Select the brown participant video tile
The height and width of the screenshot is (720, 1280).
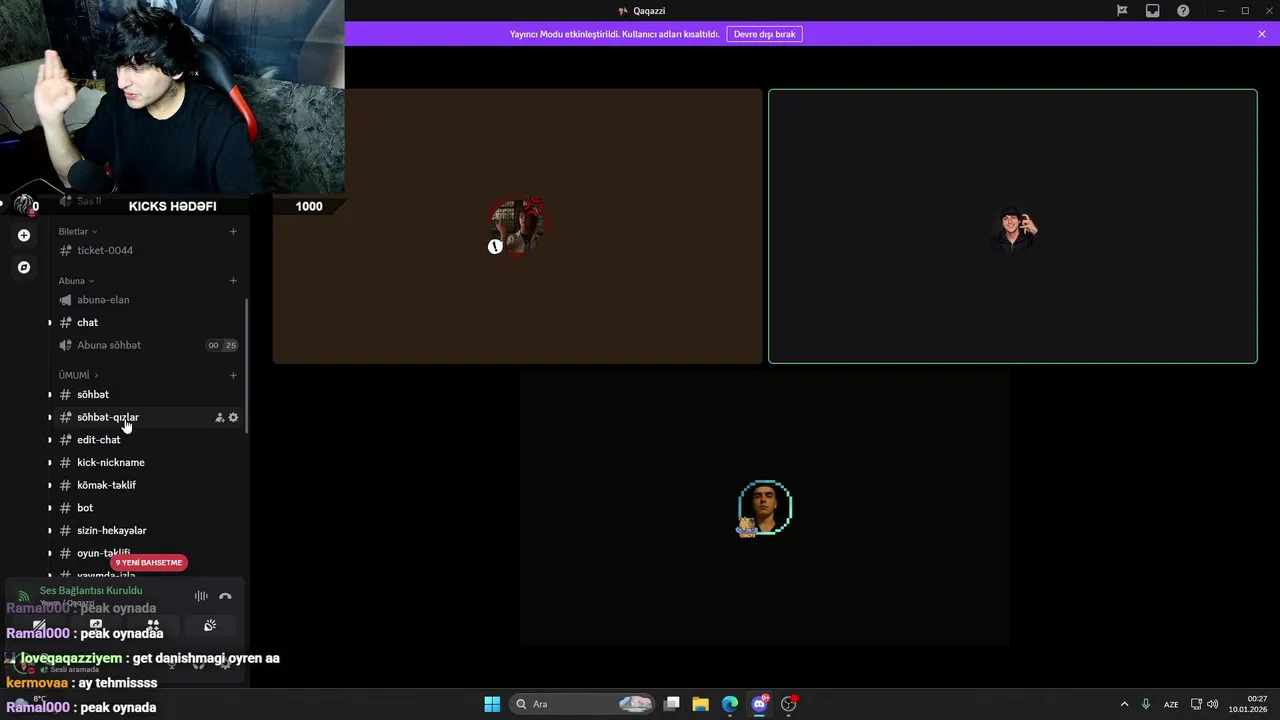click(517, 226)
